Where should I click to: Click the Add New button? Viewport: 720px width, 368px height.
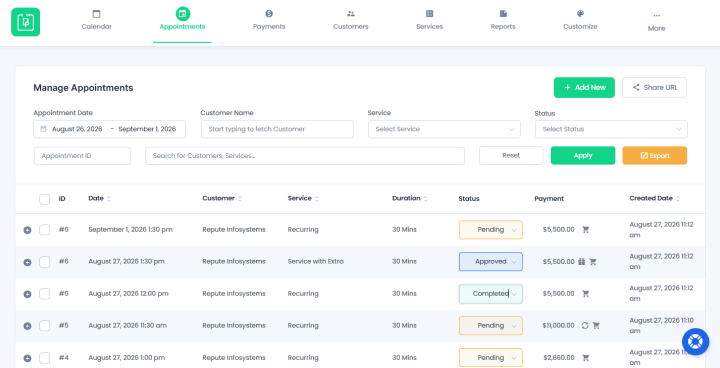point(584,87)
